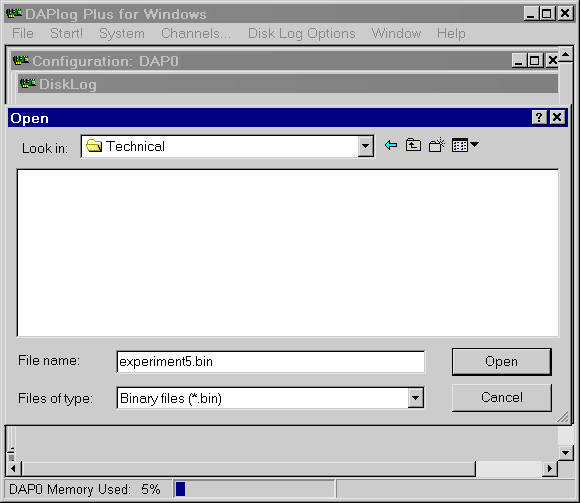The height and width of the screenshot is (503, 580).
Task: Click the Open dialog help question mark
Action: click(x=539, y=118)
